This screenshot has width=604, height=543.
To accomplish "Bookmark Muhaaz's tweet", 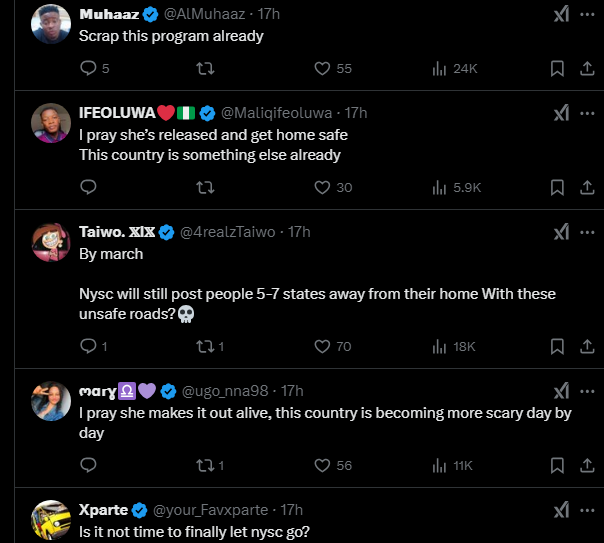I will pyautogui.click(x=557, y=68).
